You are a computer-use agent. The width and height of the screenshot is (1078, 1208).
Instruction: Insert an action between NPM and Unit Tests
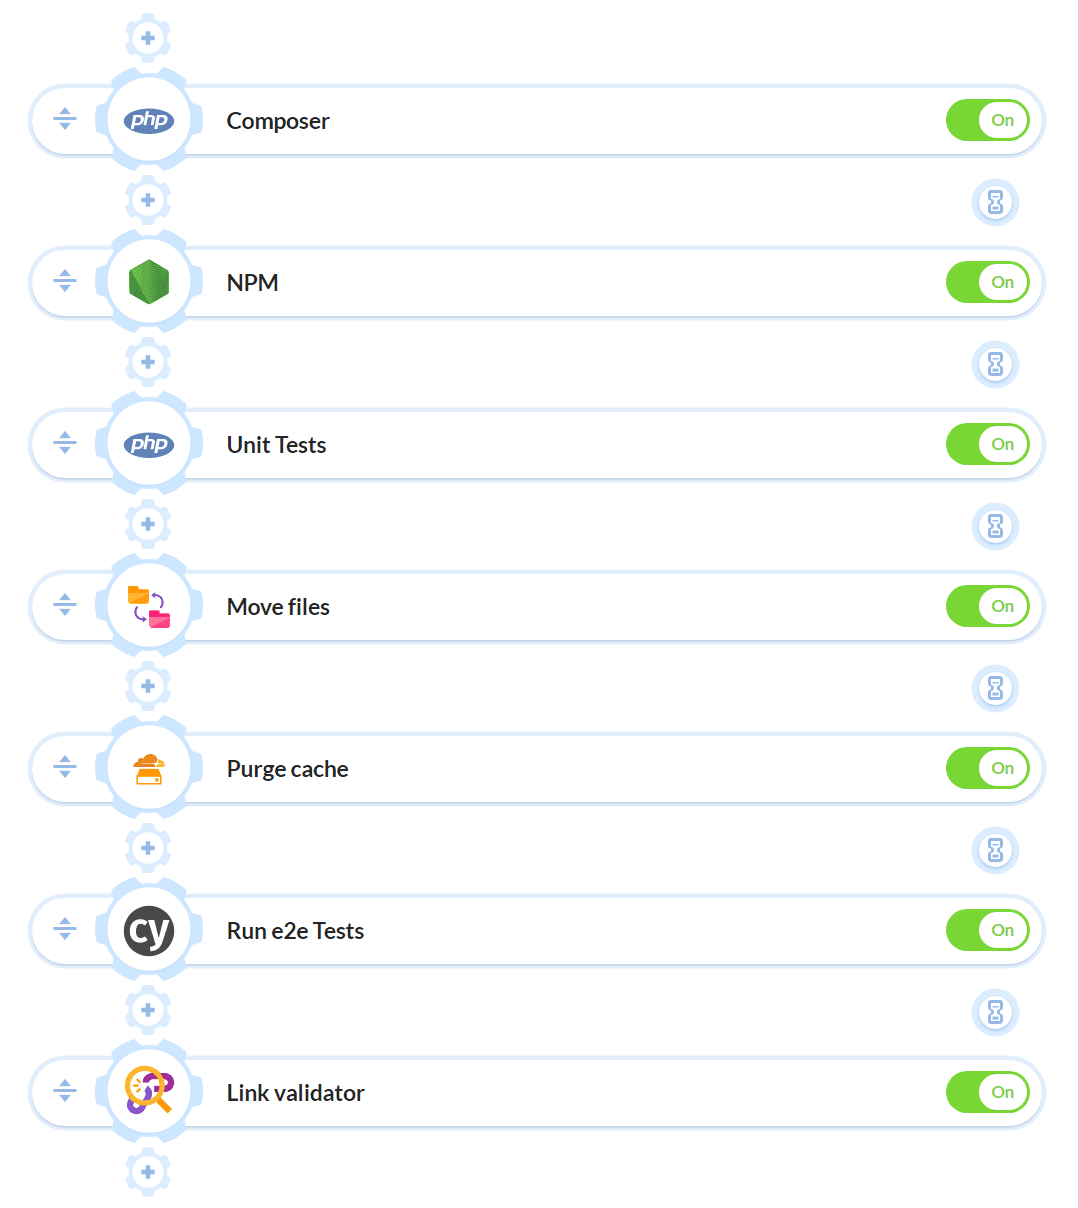(x=148, y=362)
